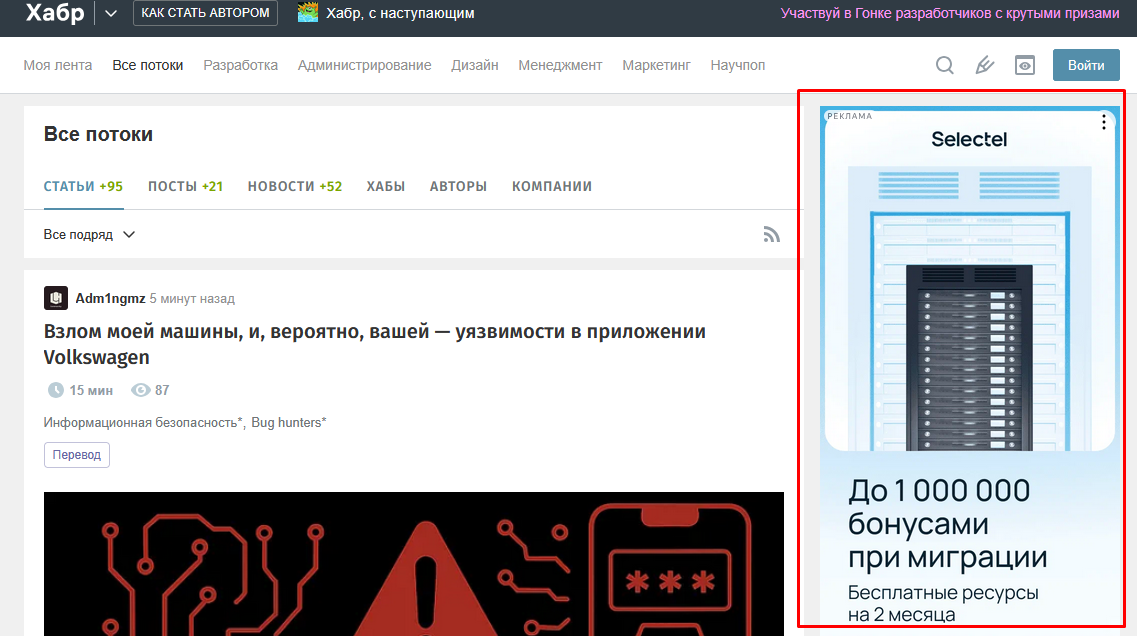
Task: Click the article cover image with warning triangle
Action: pyautogui.click(x=413, y=563)
